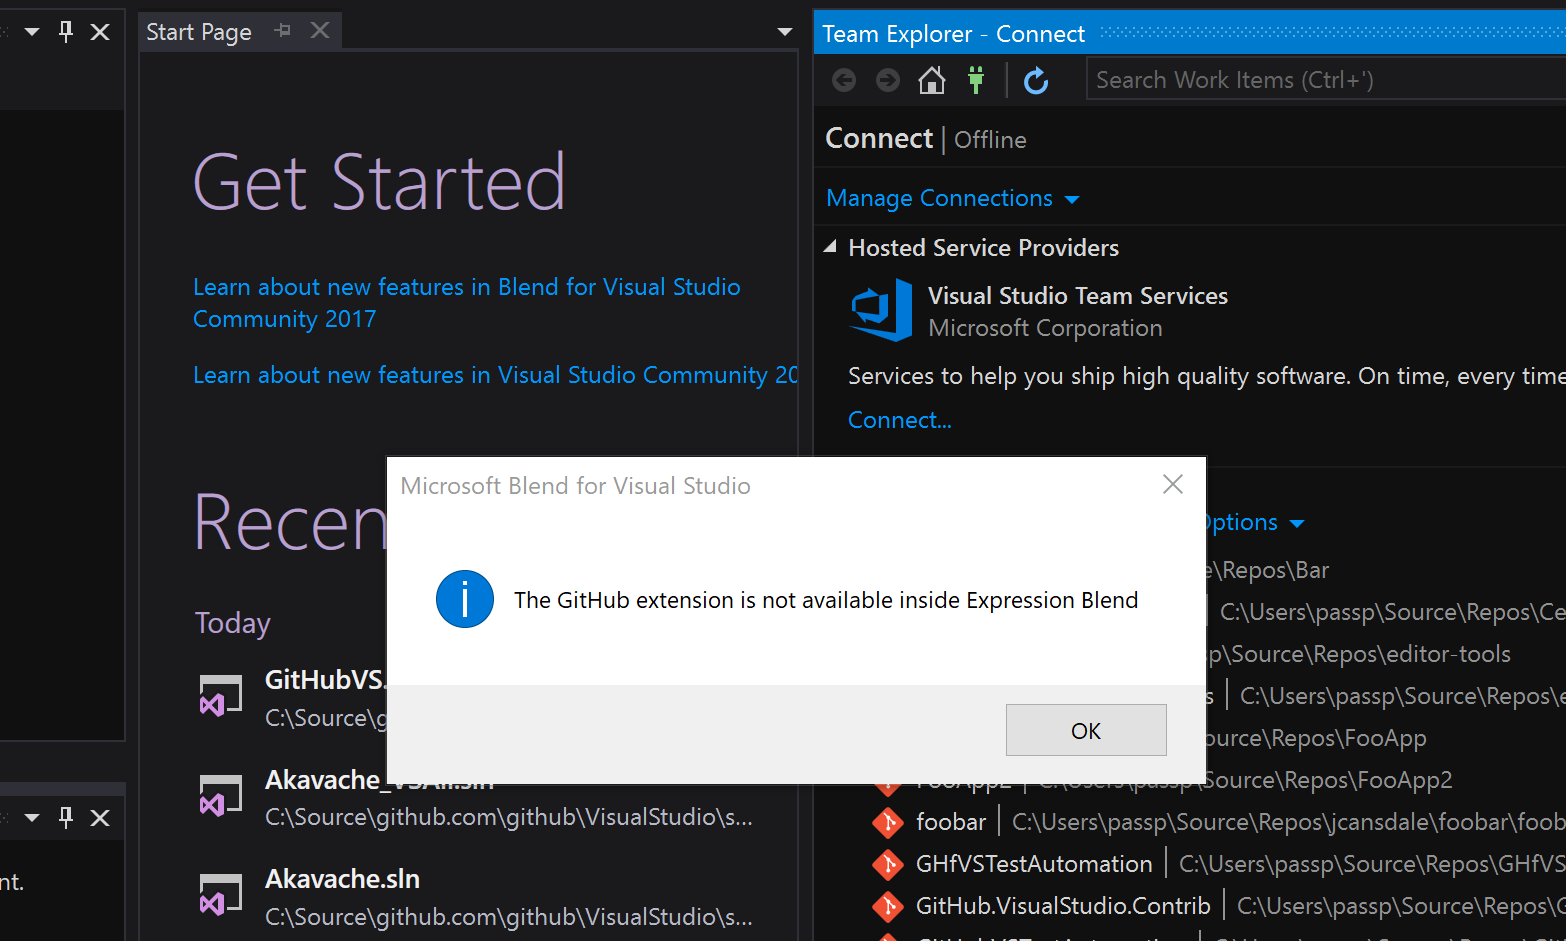Click the Team Explorer forward arrow
This screenshot has height=941, width=1566.
(x=888, y=80)
